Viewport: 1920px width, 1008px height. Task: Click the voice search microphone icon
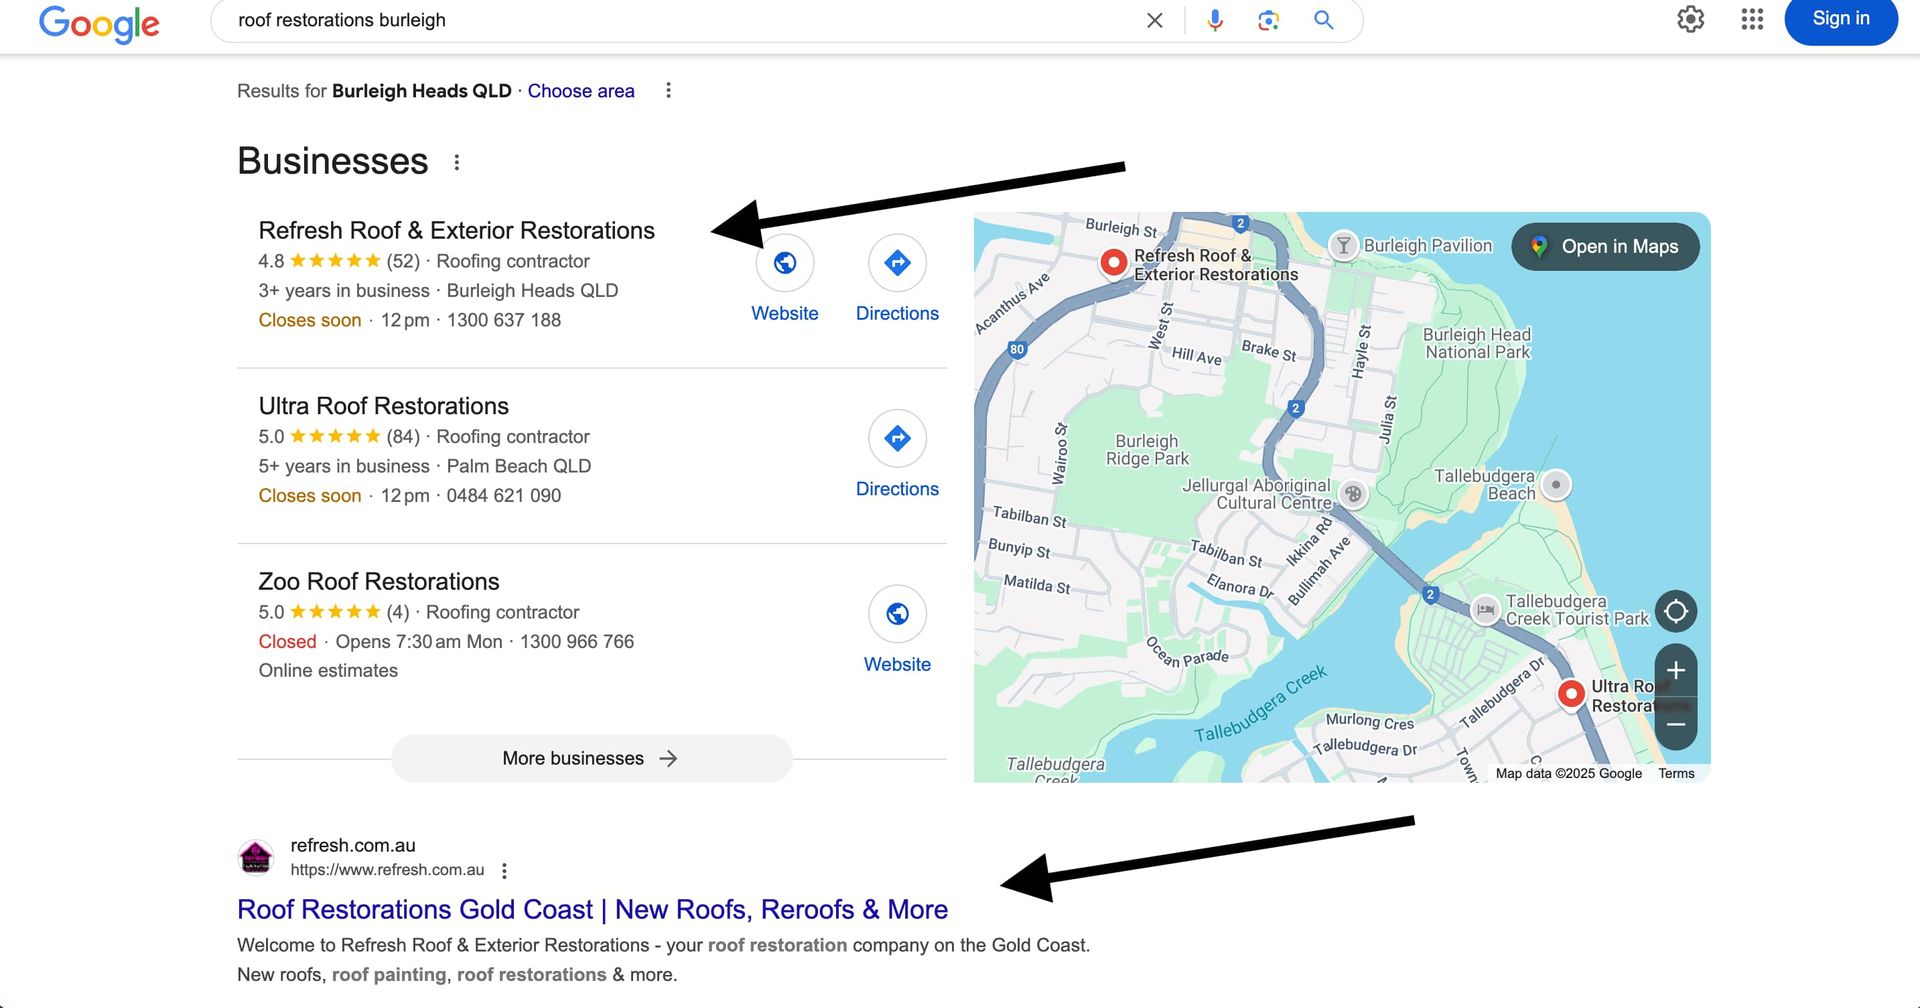point(1213,20)
